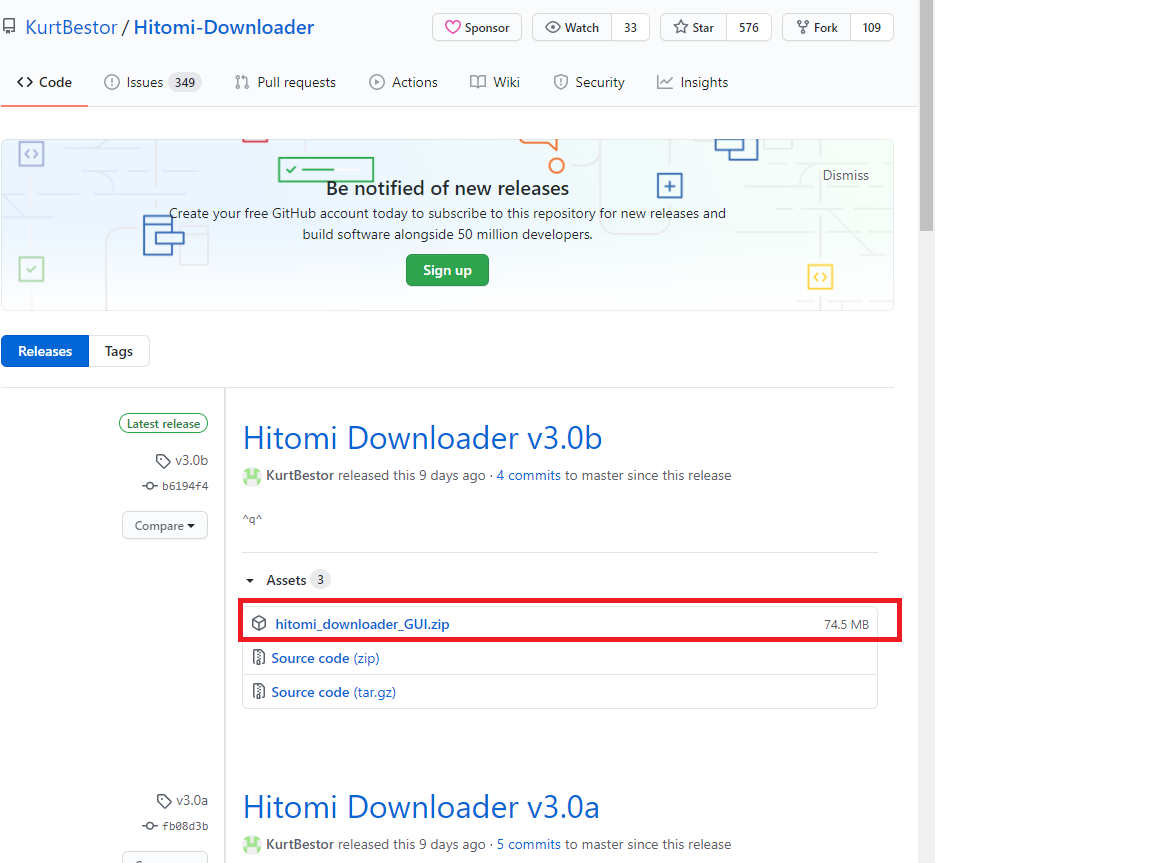
Task: Download hitomi_downloader_GUI.zip
Action: point(362,624)
